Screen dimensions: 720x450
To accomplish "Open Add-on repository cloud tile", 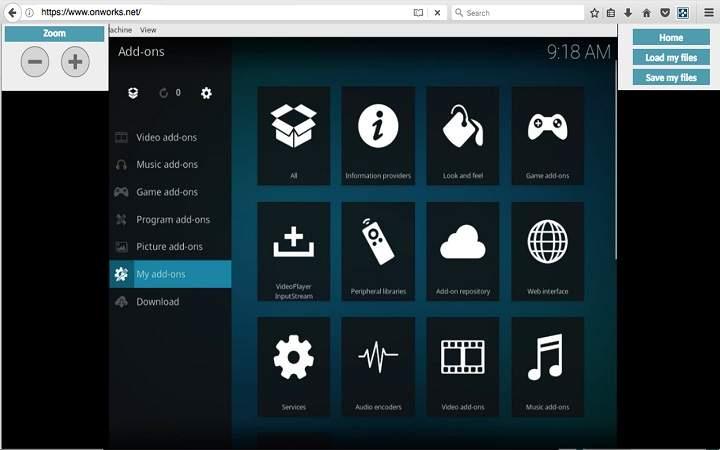I will click(463, 251).
